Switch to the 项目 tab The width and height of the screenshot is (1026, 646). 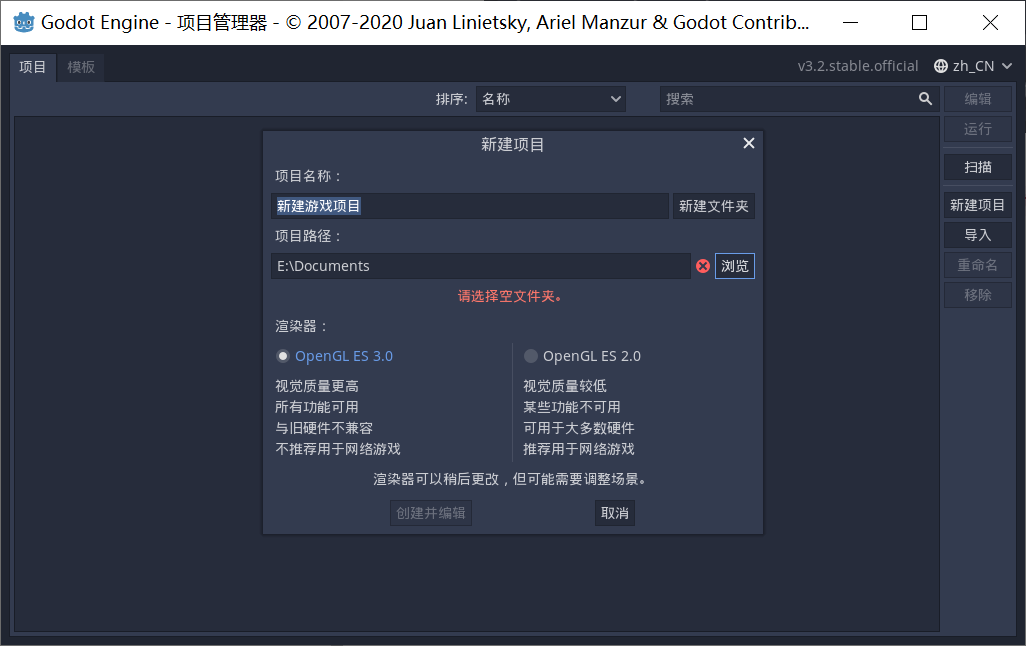33,67
